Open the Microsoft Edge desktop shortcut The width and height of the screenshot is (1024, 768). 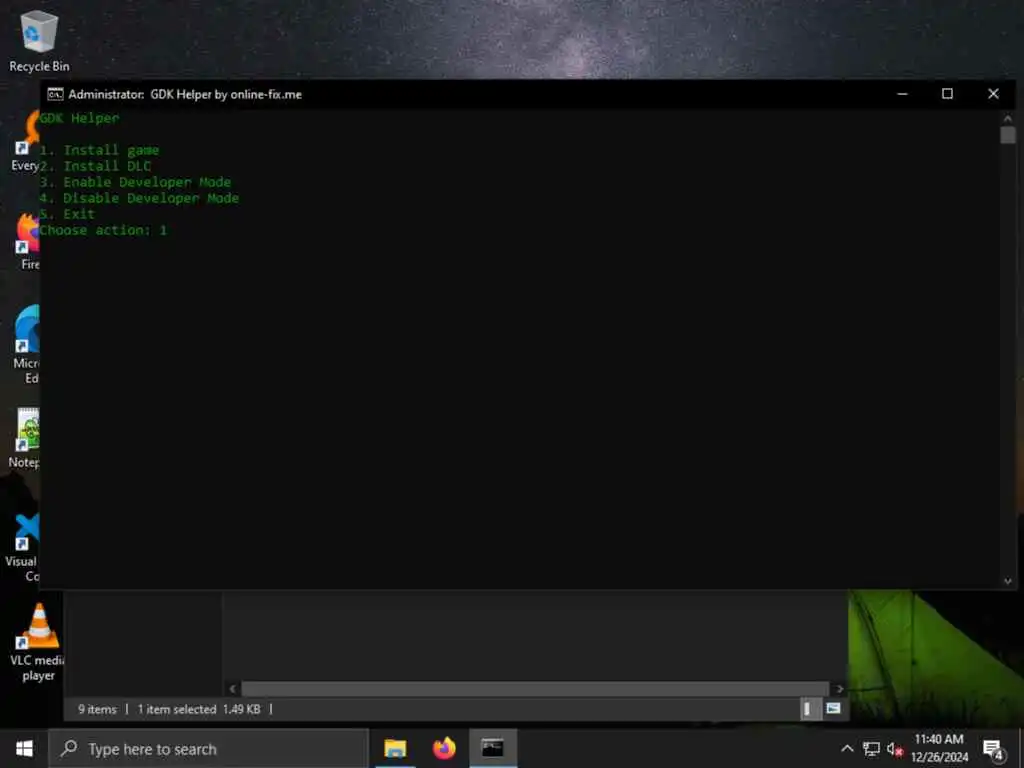[26, 344]
